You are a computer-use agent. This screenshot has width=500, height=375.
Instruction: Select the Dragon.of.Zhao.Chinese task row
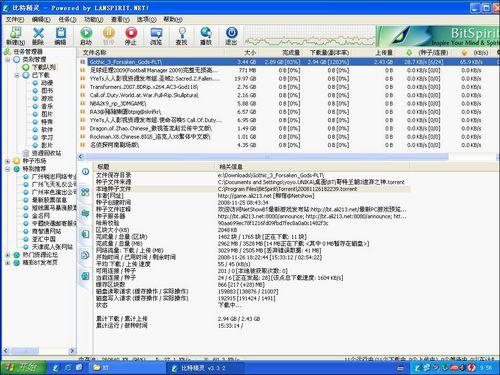(x=288, y=128)
